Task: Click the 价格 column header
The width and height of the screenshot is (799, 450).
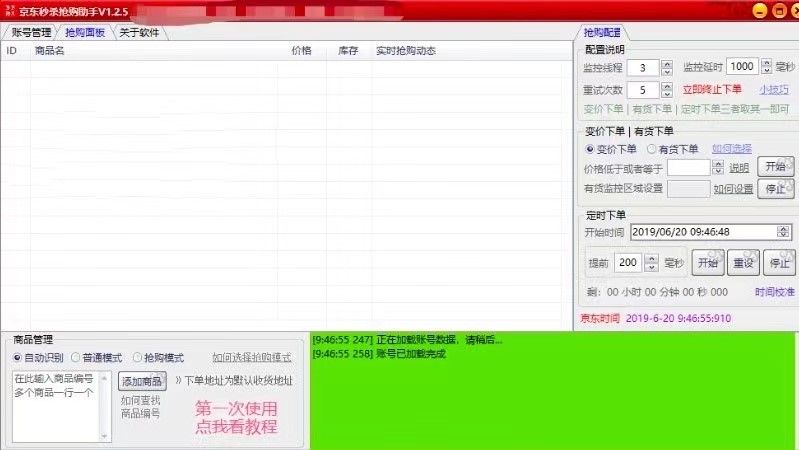Action: pos(301,50)
